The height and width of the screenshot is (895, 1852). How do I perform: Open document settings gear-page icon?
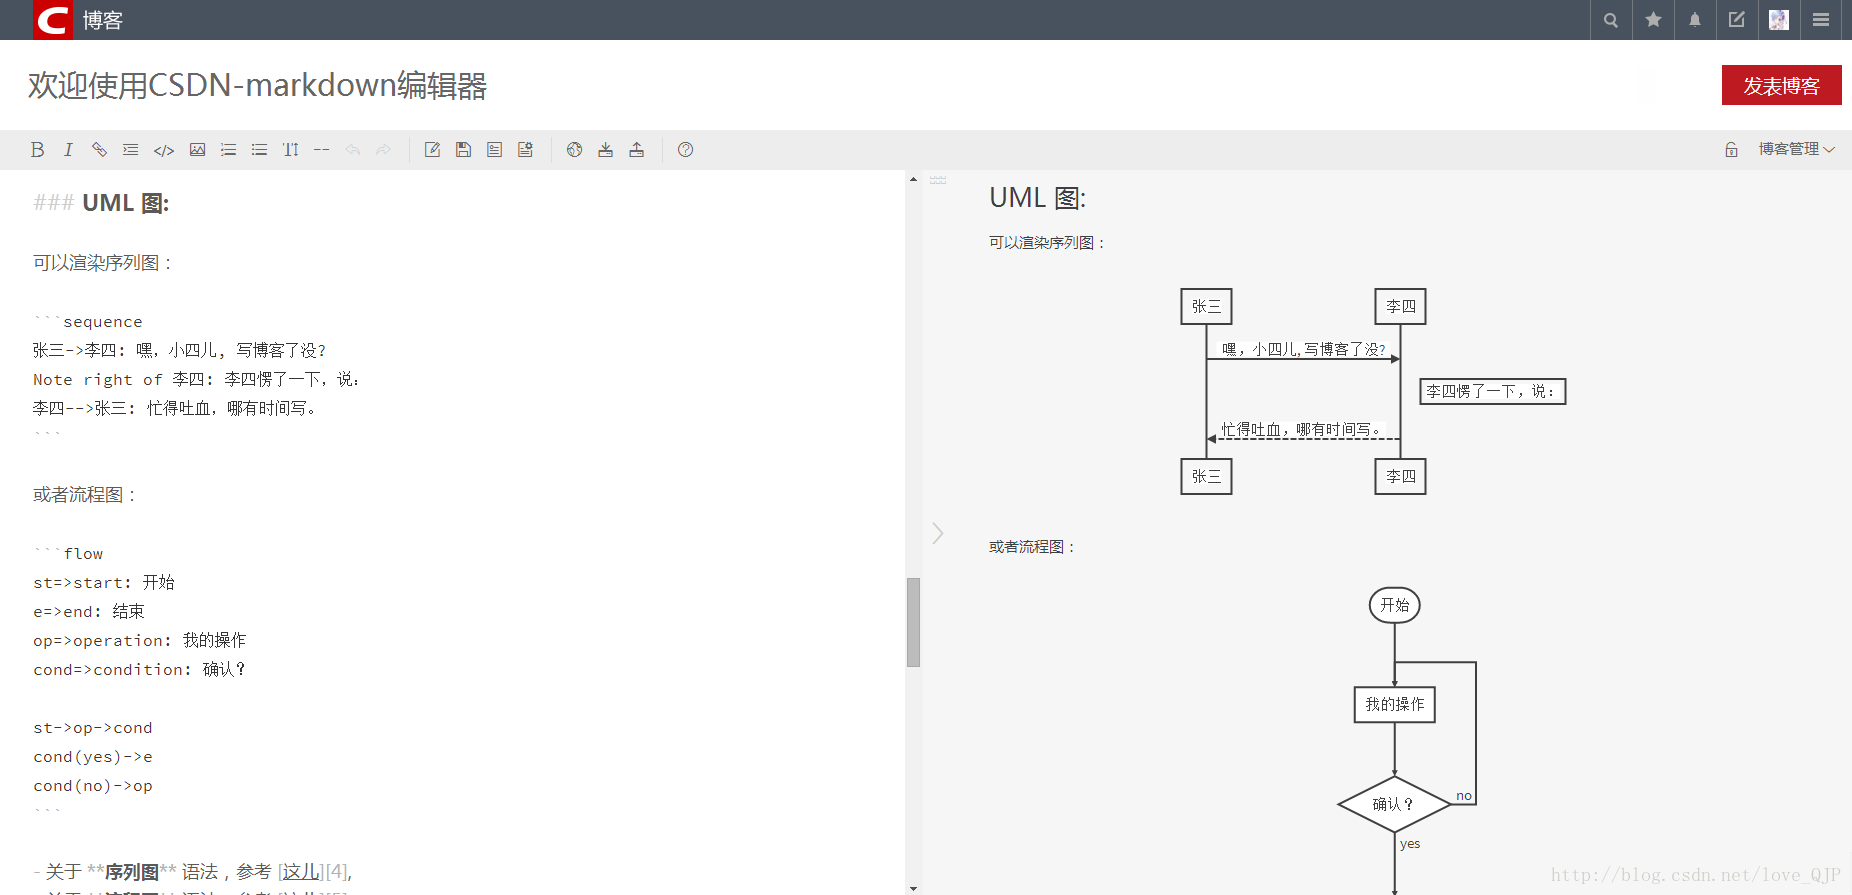tap(525, 150)
